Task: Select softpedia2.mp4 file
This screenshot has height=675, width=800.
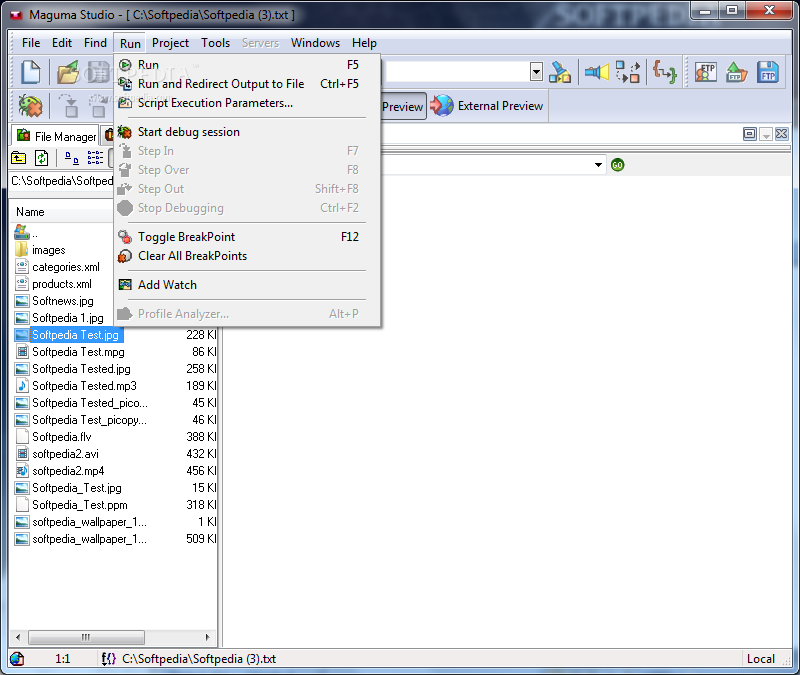Action: (68, 471)
